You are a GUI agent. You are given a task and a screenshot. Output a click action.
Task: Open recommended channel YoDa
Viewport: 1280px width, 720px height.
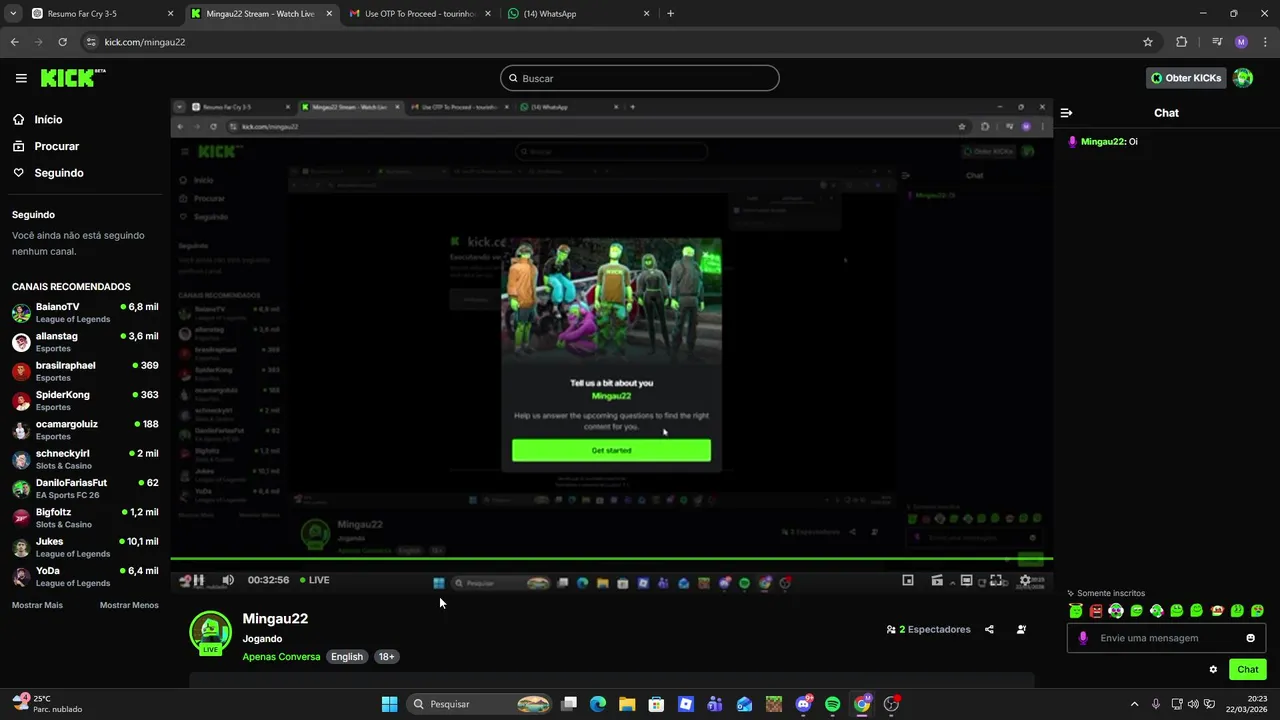(x=85, y=576)
